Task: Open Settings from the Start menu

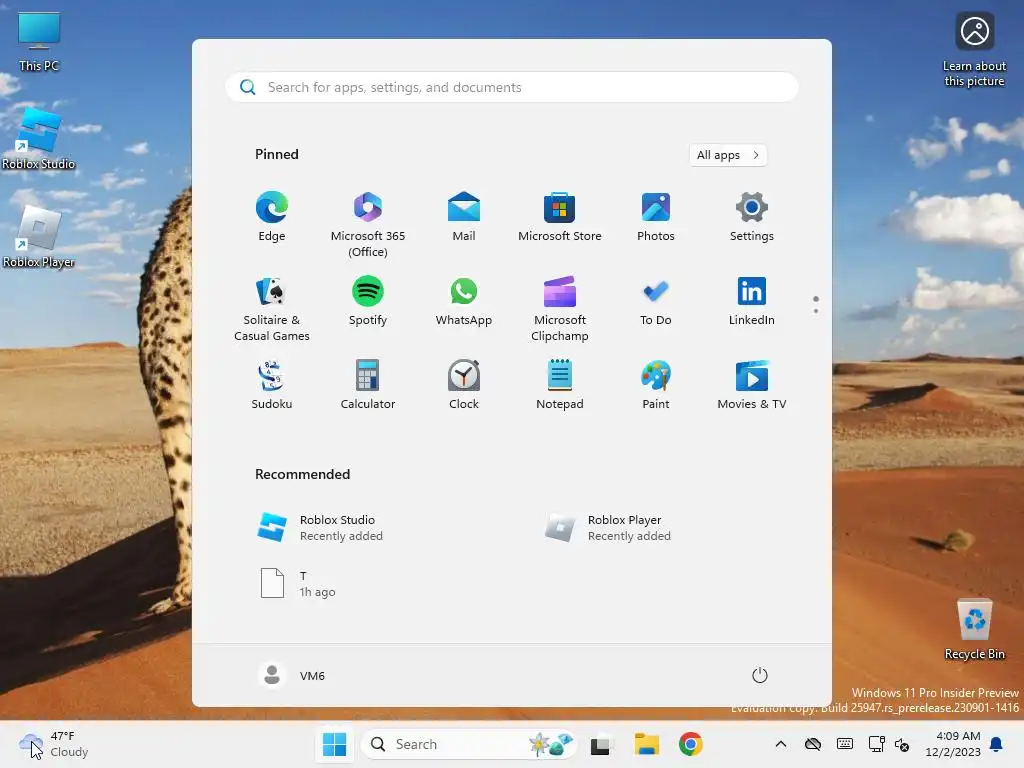Action: 752,218
